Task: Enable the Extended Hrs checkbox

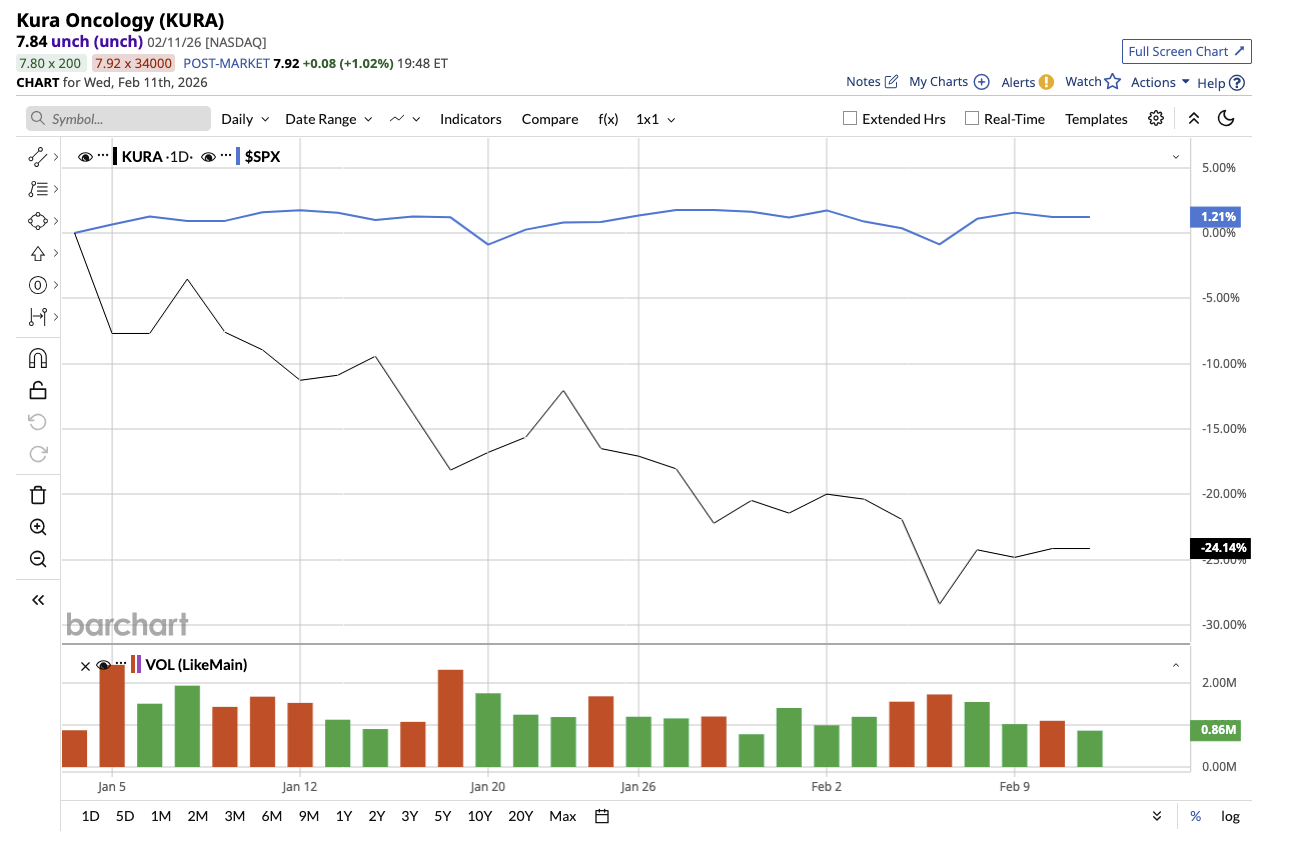Action: 850,118
